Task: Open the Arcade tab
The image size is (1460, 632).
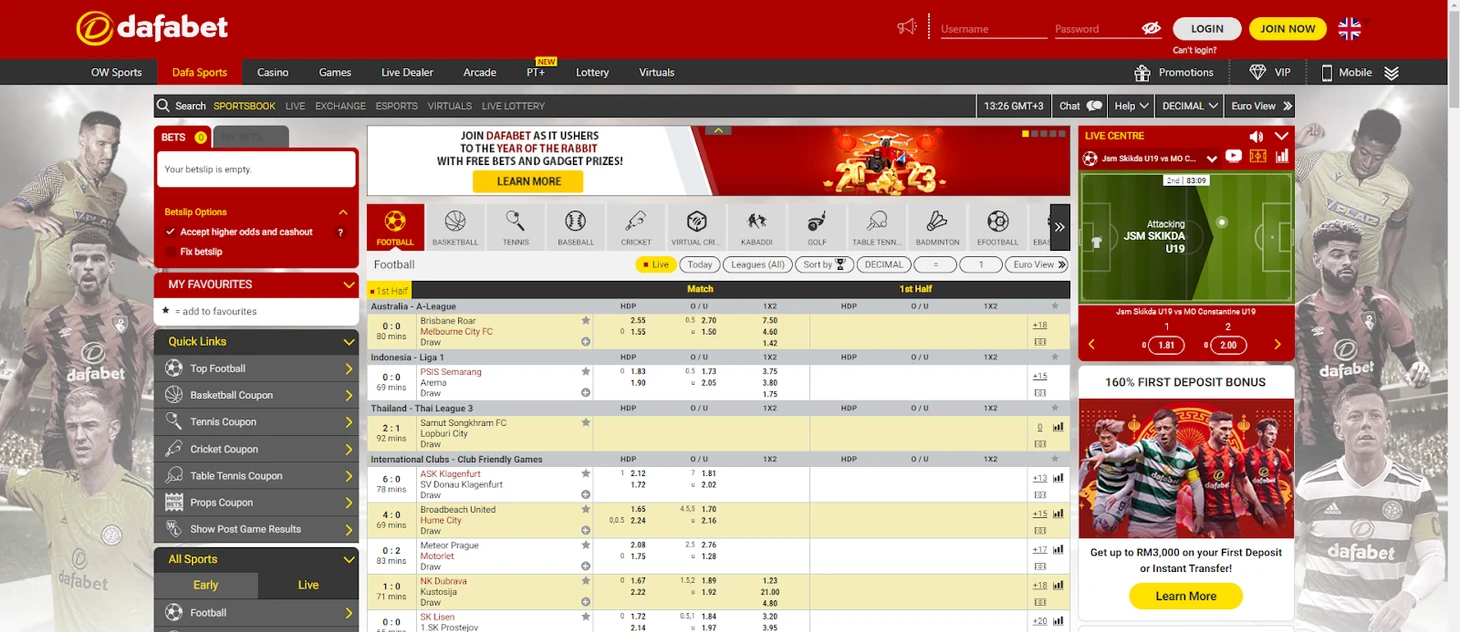Action: tap(480, 72)
